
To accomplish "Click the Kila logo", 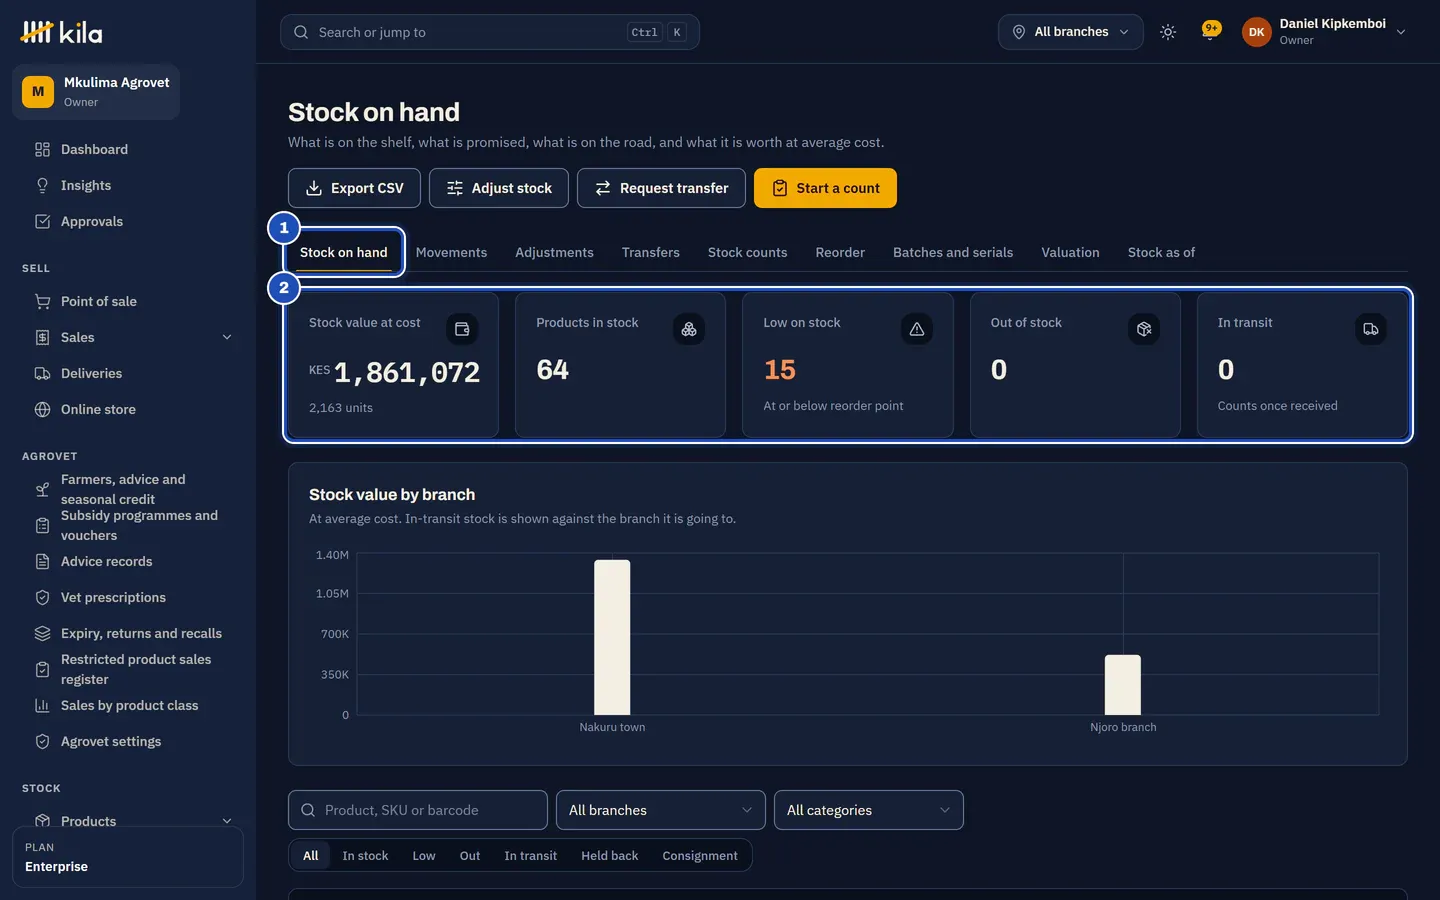I will pyautogui.click(x=62, y=32).
